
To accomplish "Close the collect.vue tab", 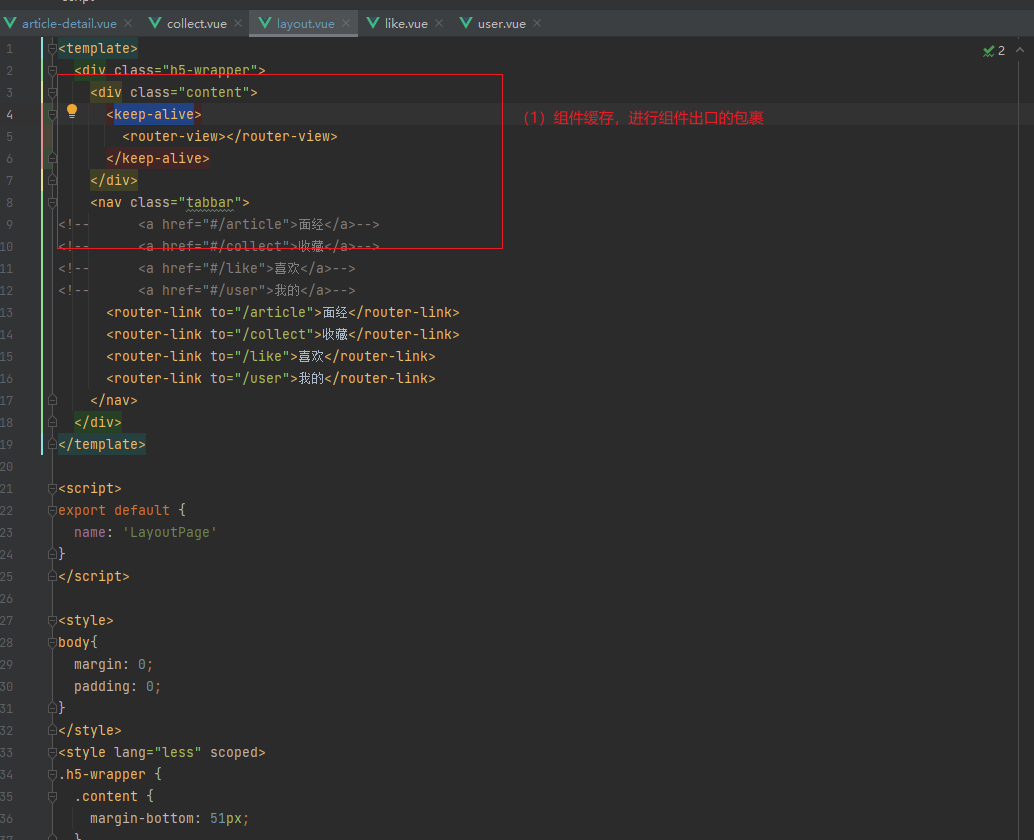I will pos(238,23).
